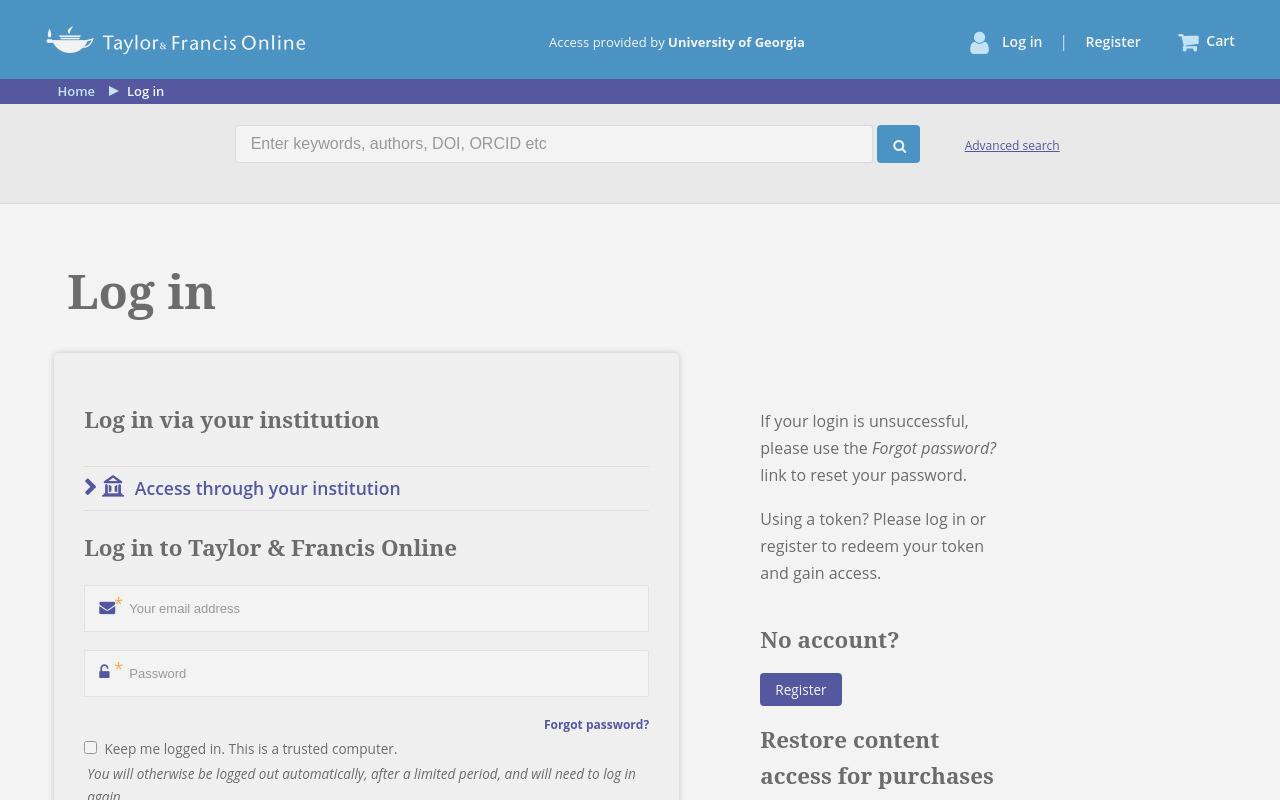Viewport: 1280px width, 800px height.
Task: Click the breadcrumb arrow after Home
Action: tap(113, 91)
